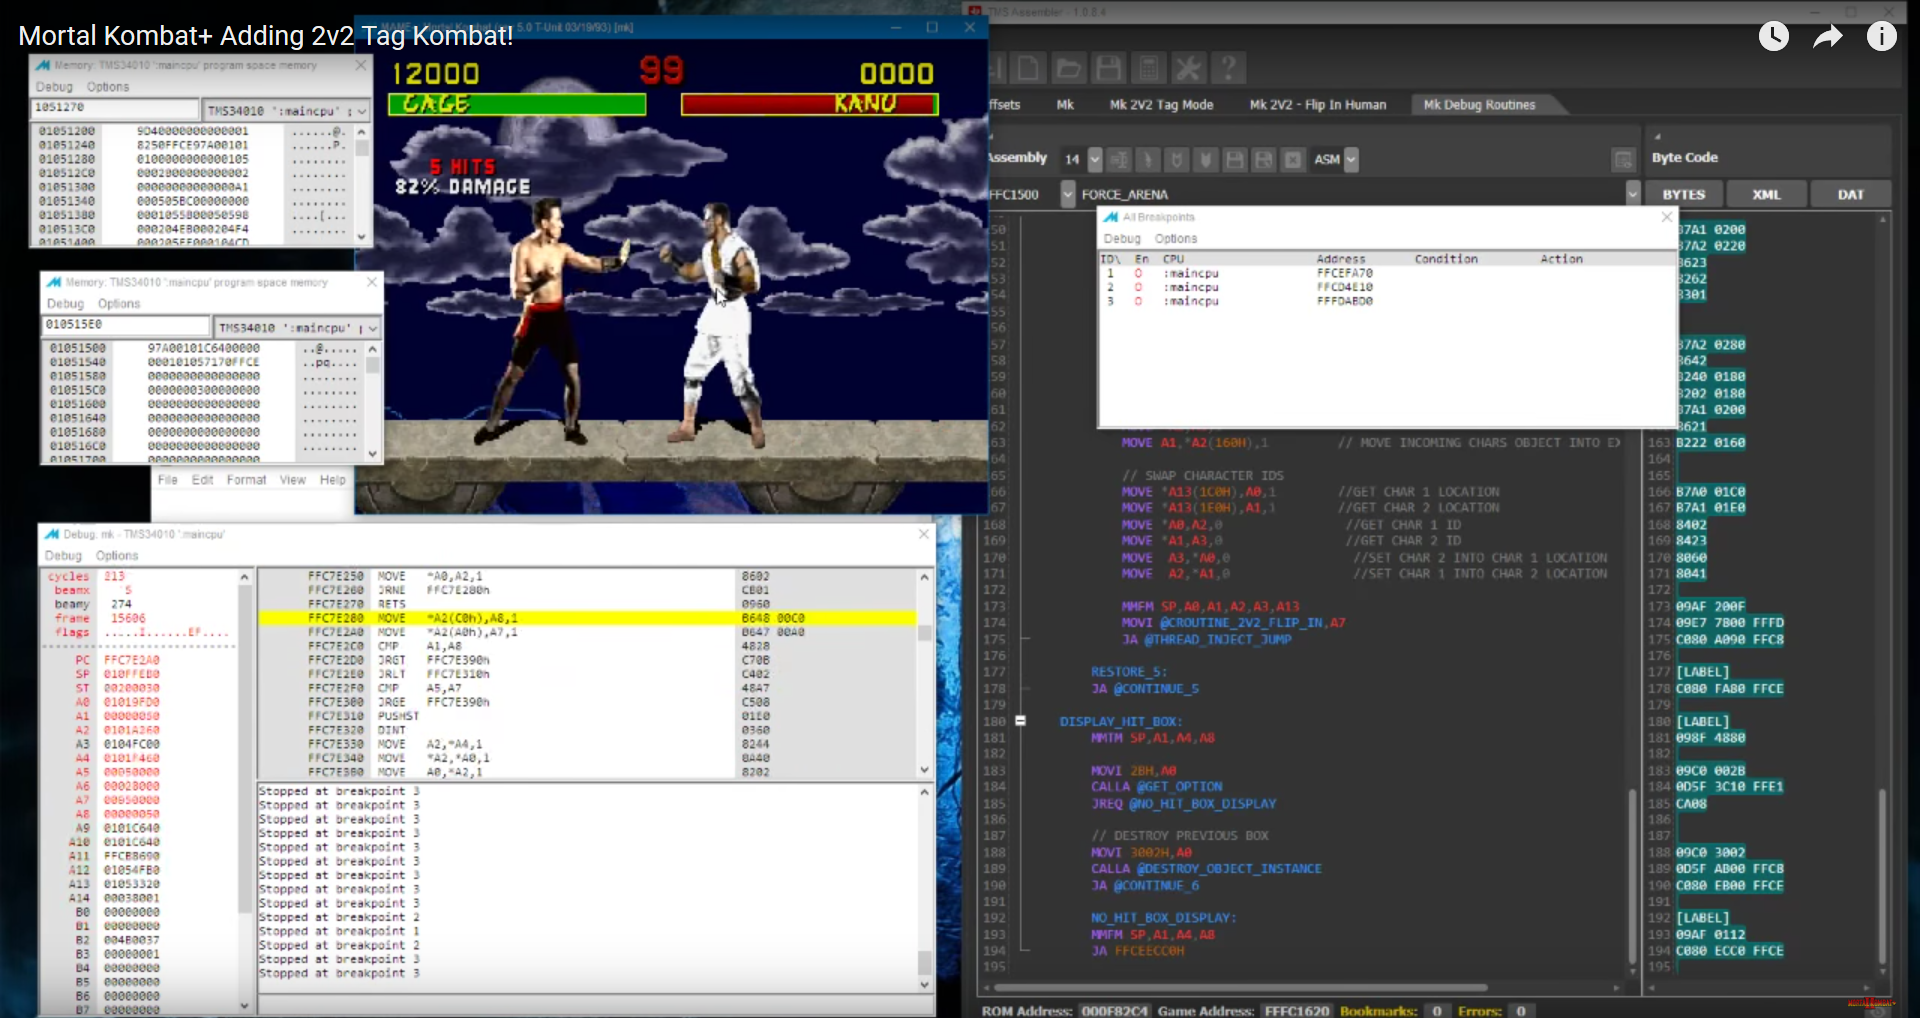
Task: Click the panel icon left of Byte Code
Action: [x=1623, y=159]
